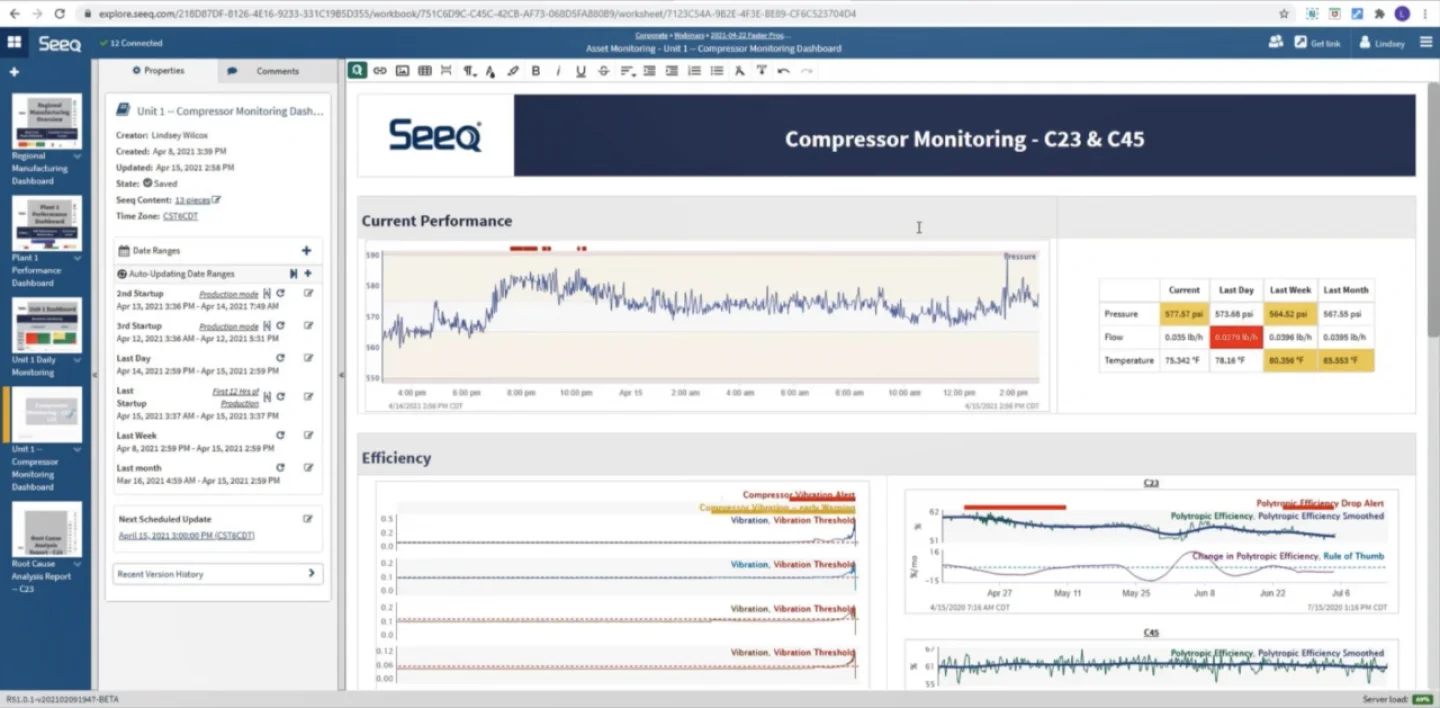Add a new date range
The width and height of the screenshot is (1440, 708).
[x=306, y=251]
